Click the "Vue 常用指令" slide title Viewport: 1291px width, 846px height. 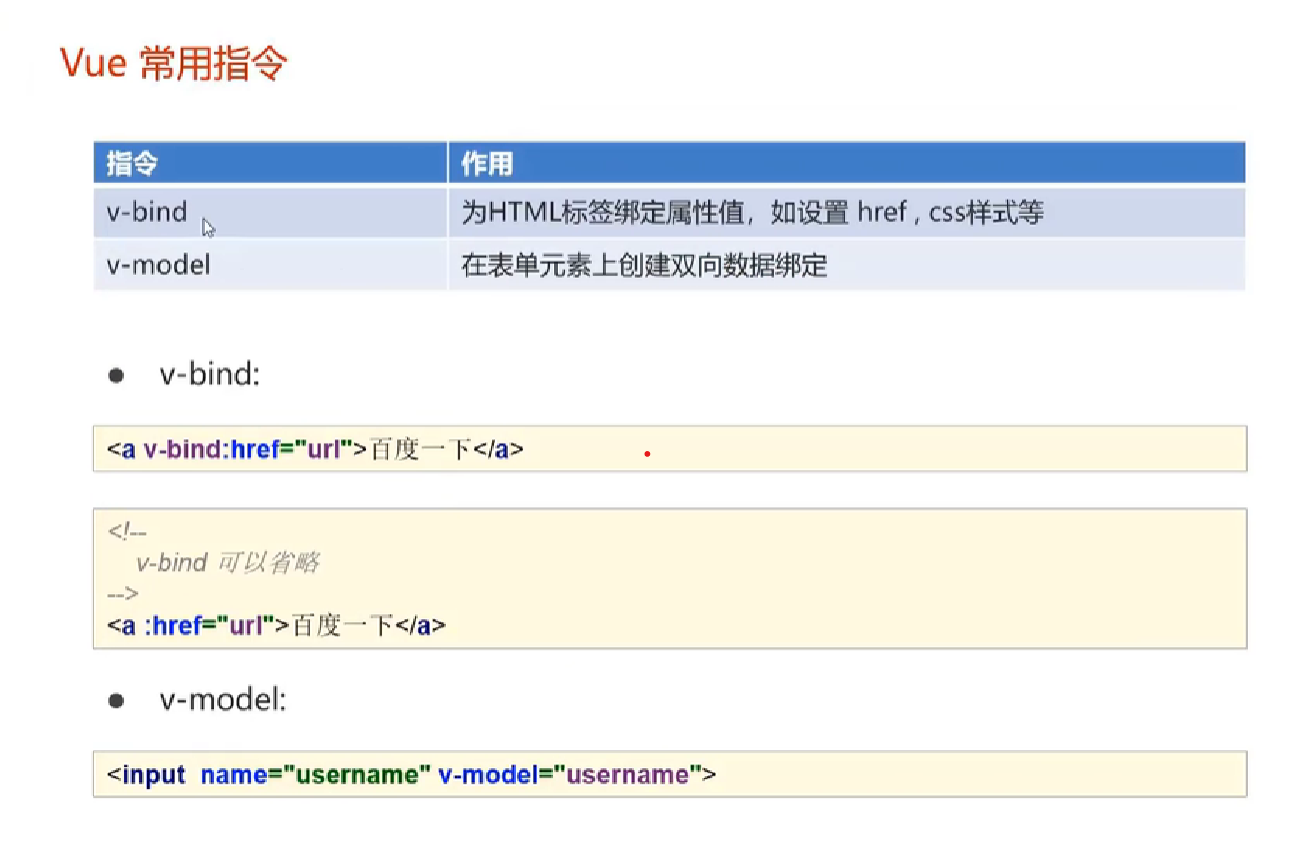174,64
